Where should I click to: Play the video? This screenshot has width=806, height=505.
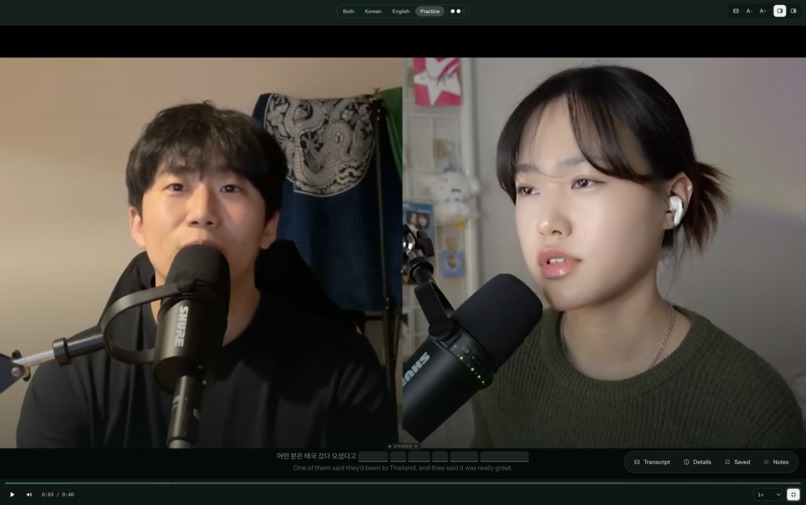12,494
